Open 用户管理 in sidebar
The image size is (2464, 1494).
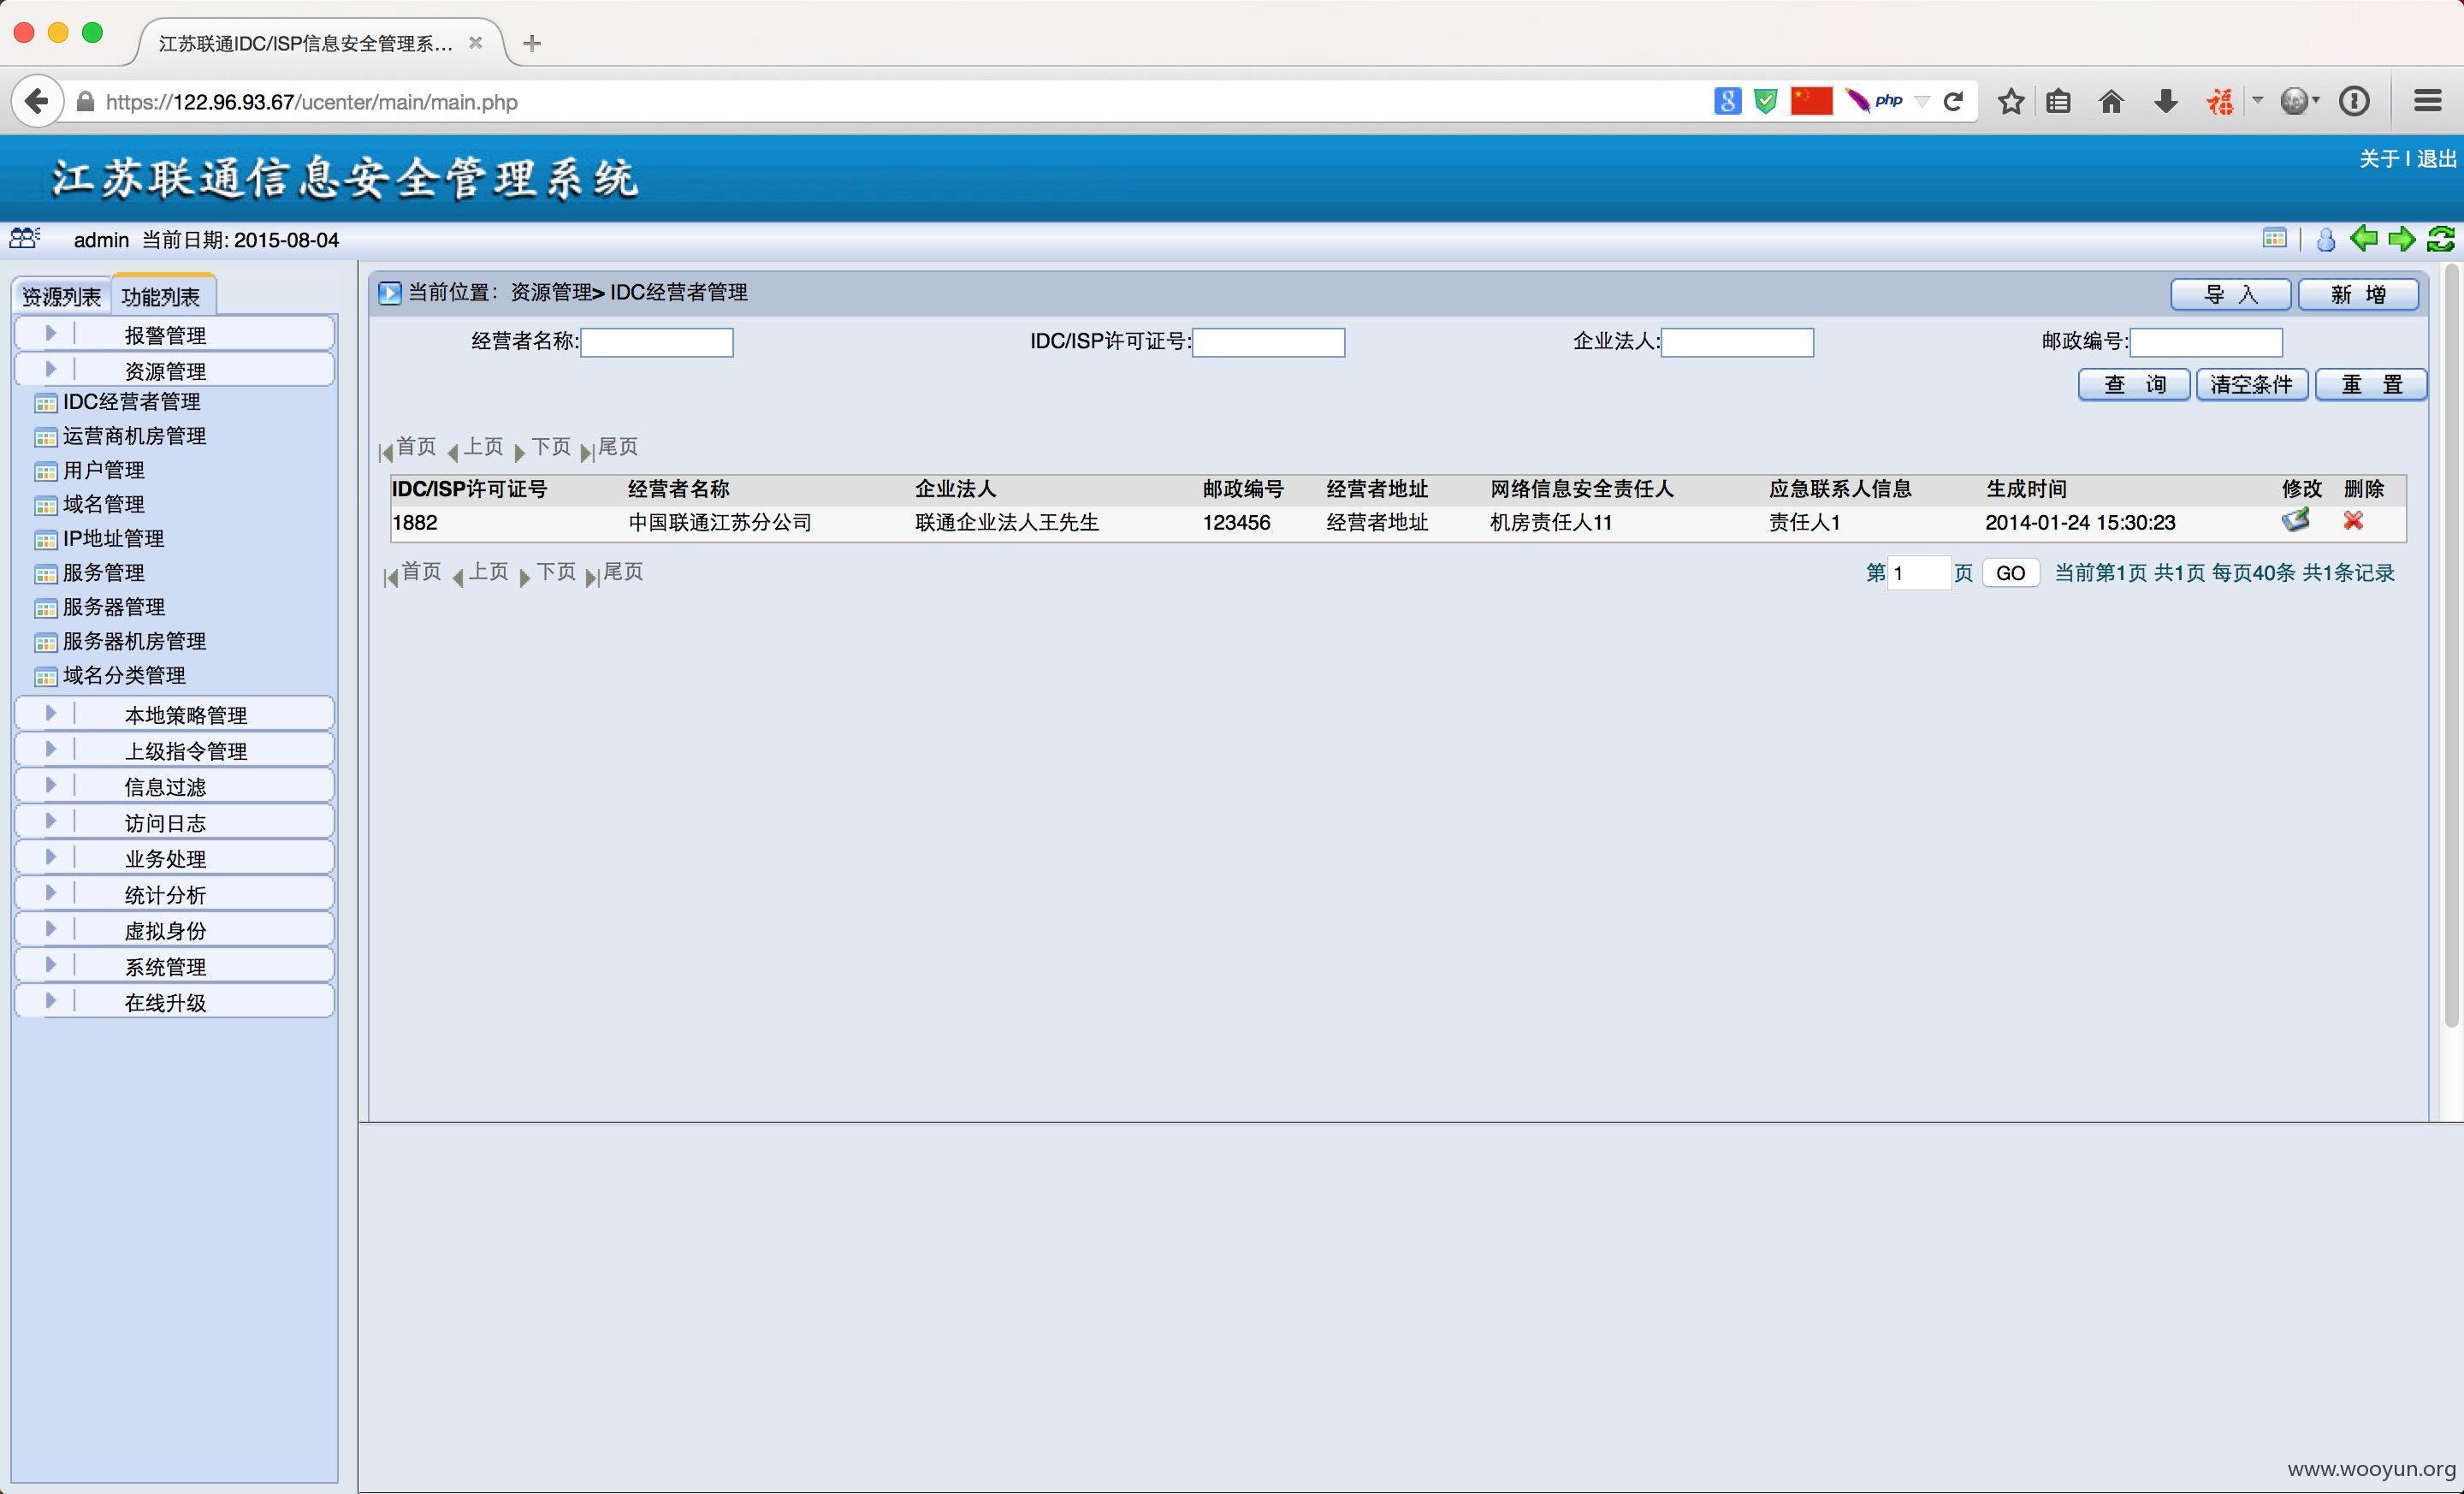point(103,470)
